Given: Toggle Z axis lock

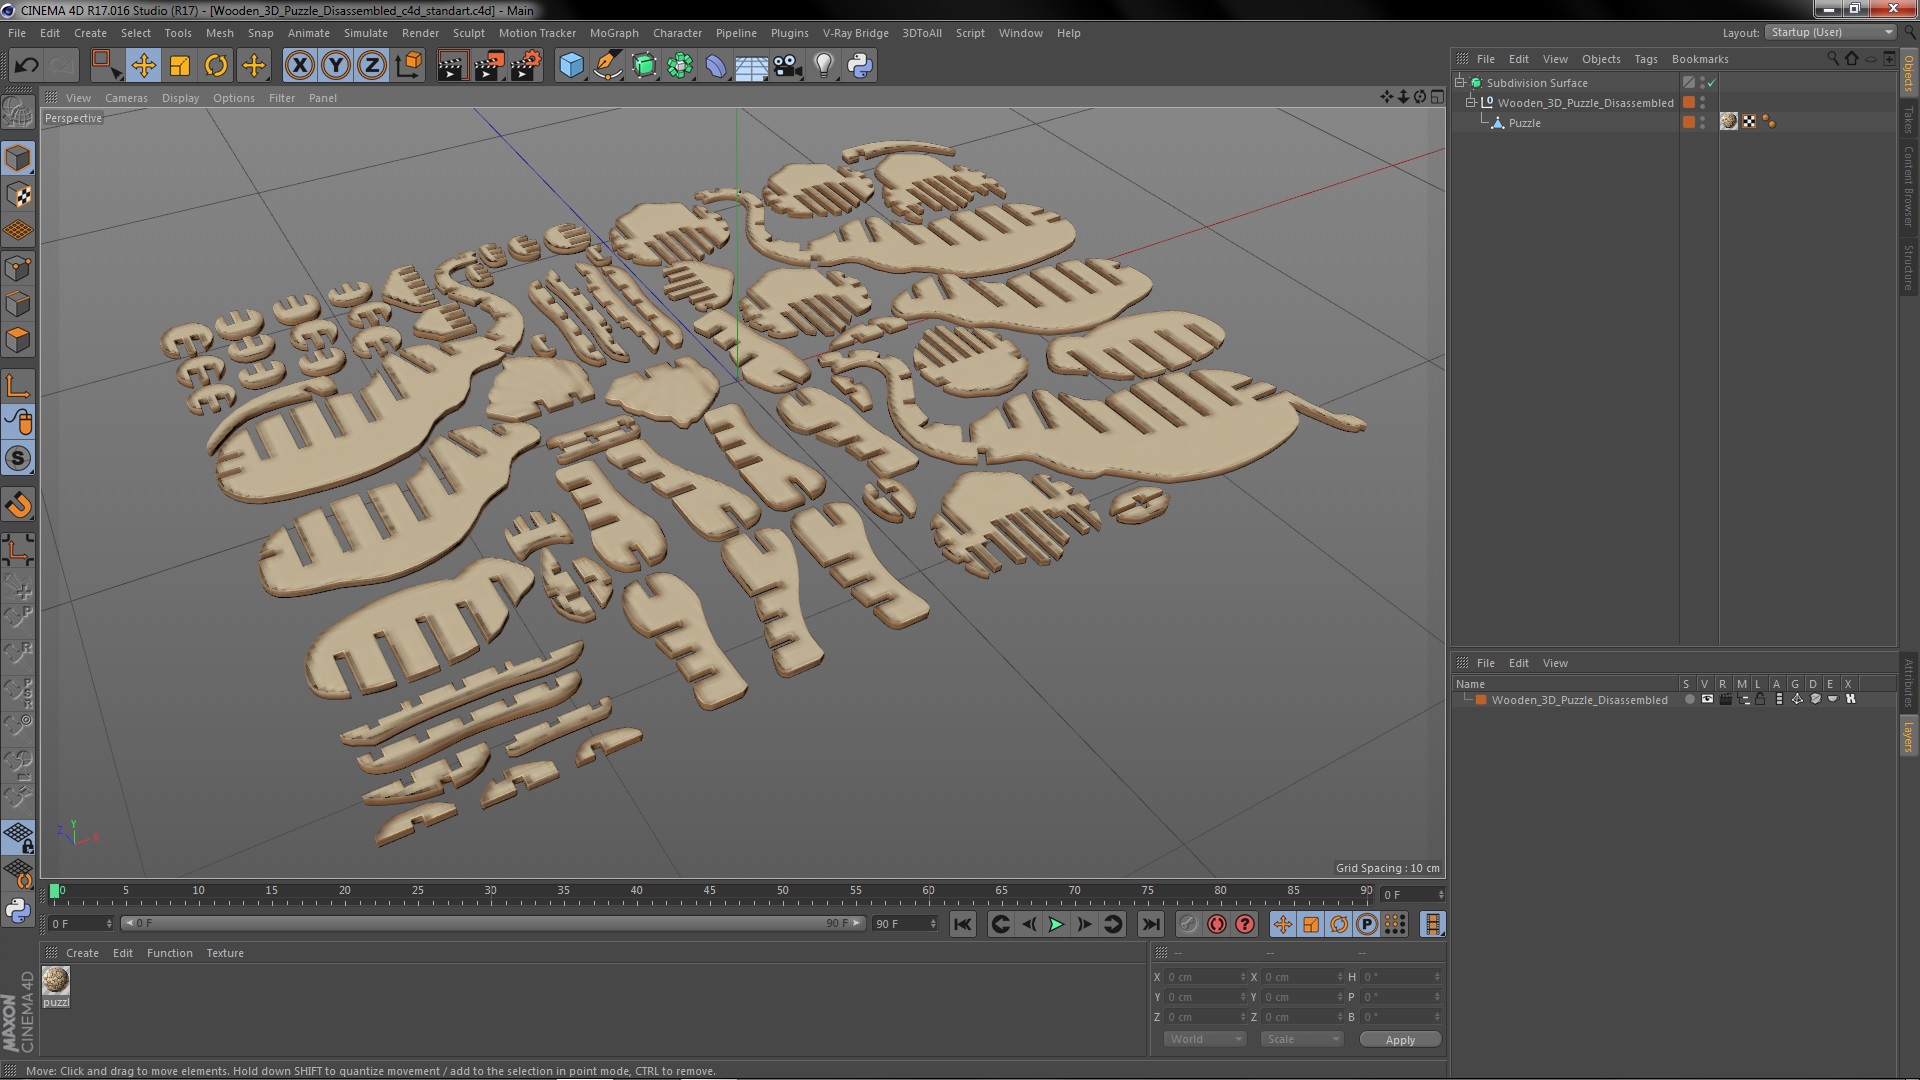Looking at the screenshot, I should click(372, 66).
